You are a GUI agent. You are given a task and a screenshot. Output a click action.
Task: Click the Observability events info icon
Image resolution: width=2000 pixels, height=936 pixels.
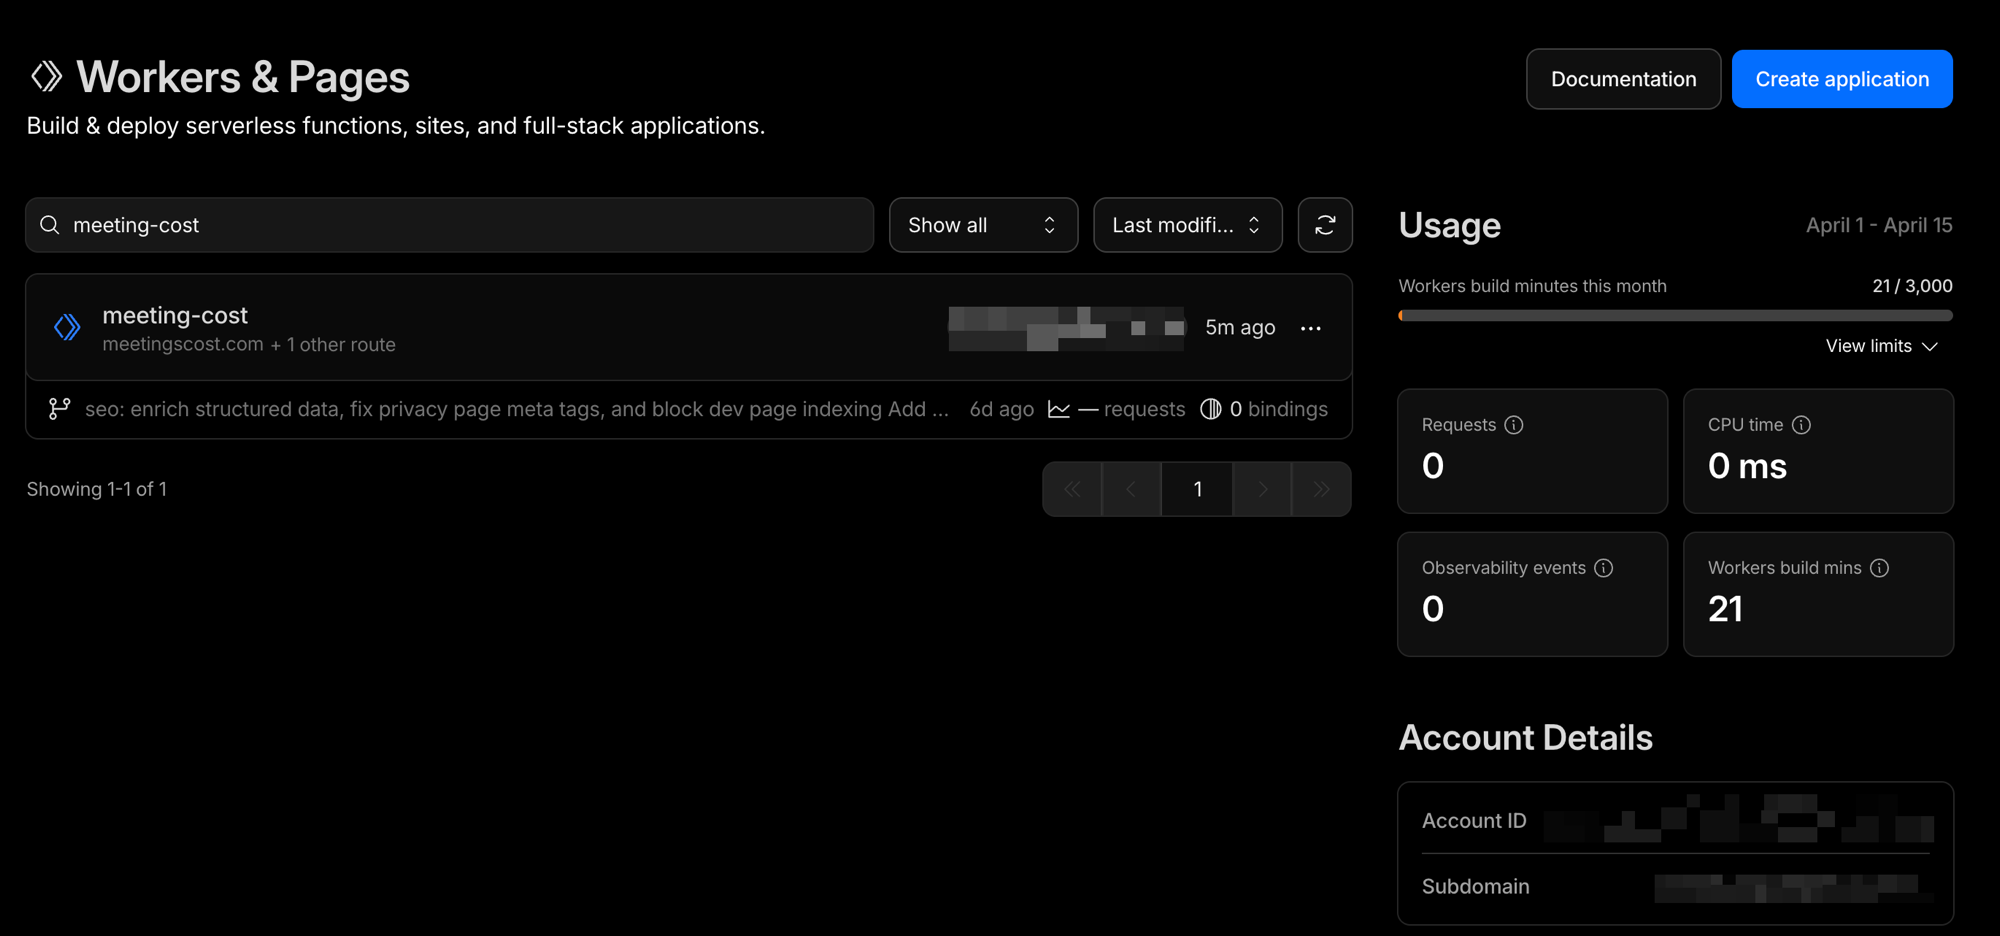[x=1603, y=567]
